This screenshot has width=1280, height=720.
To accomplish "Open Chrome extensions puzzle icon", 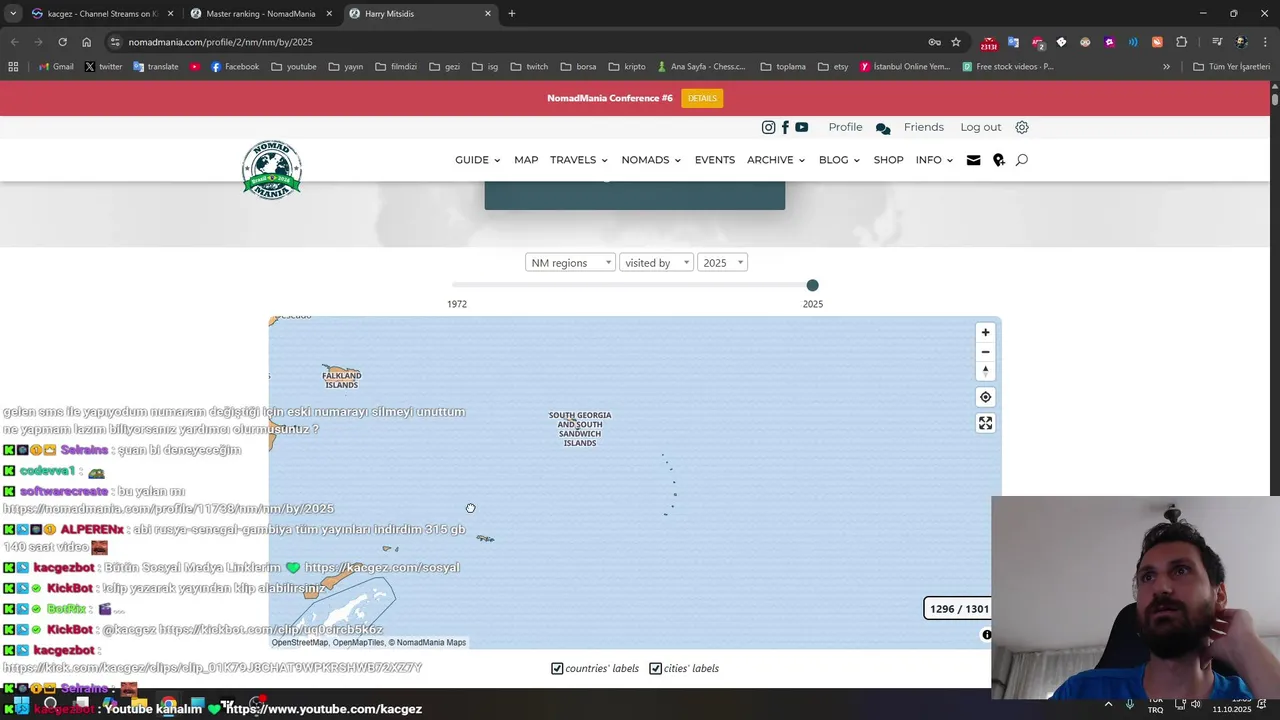I will [1181, 42].
